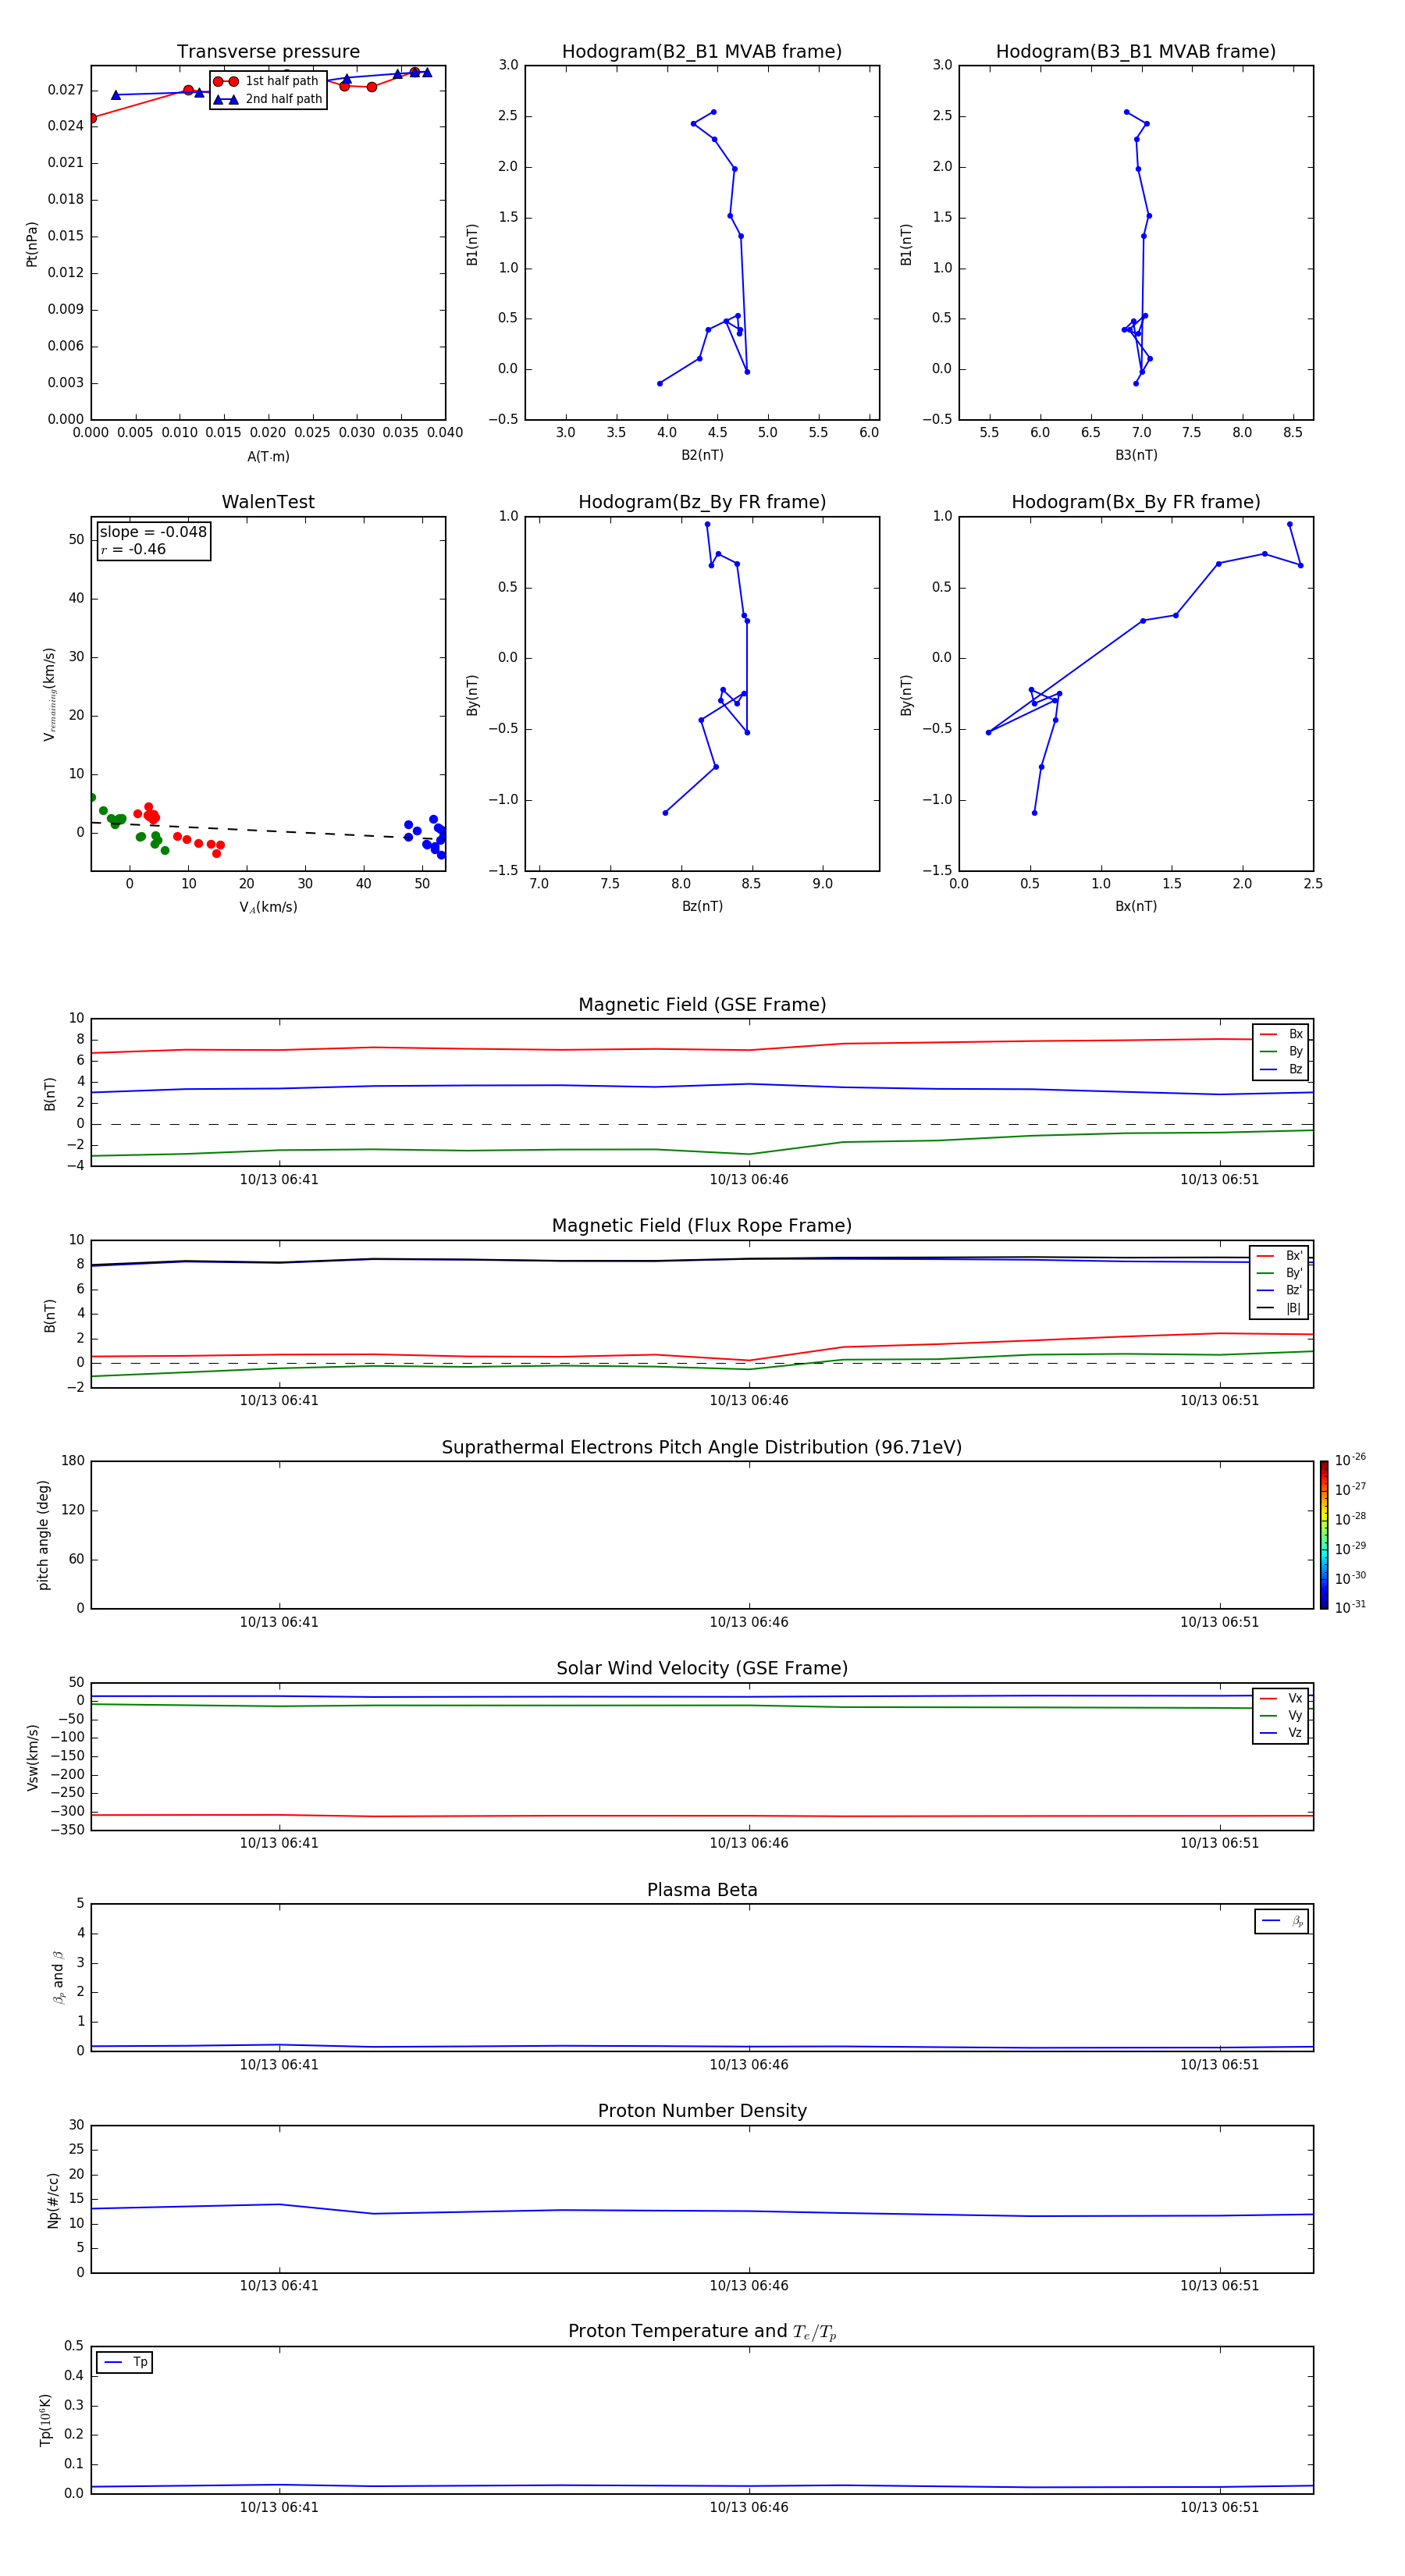The image size is (1405, 2576).
Task: Click the By legend entry in GSE panel
Action: (1281, 1051)
